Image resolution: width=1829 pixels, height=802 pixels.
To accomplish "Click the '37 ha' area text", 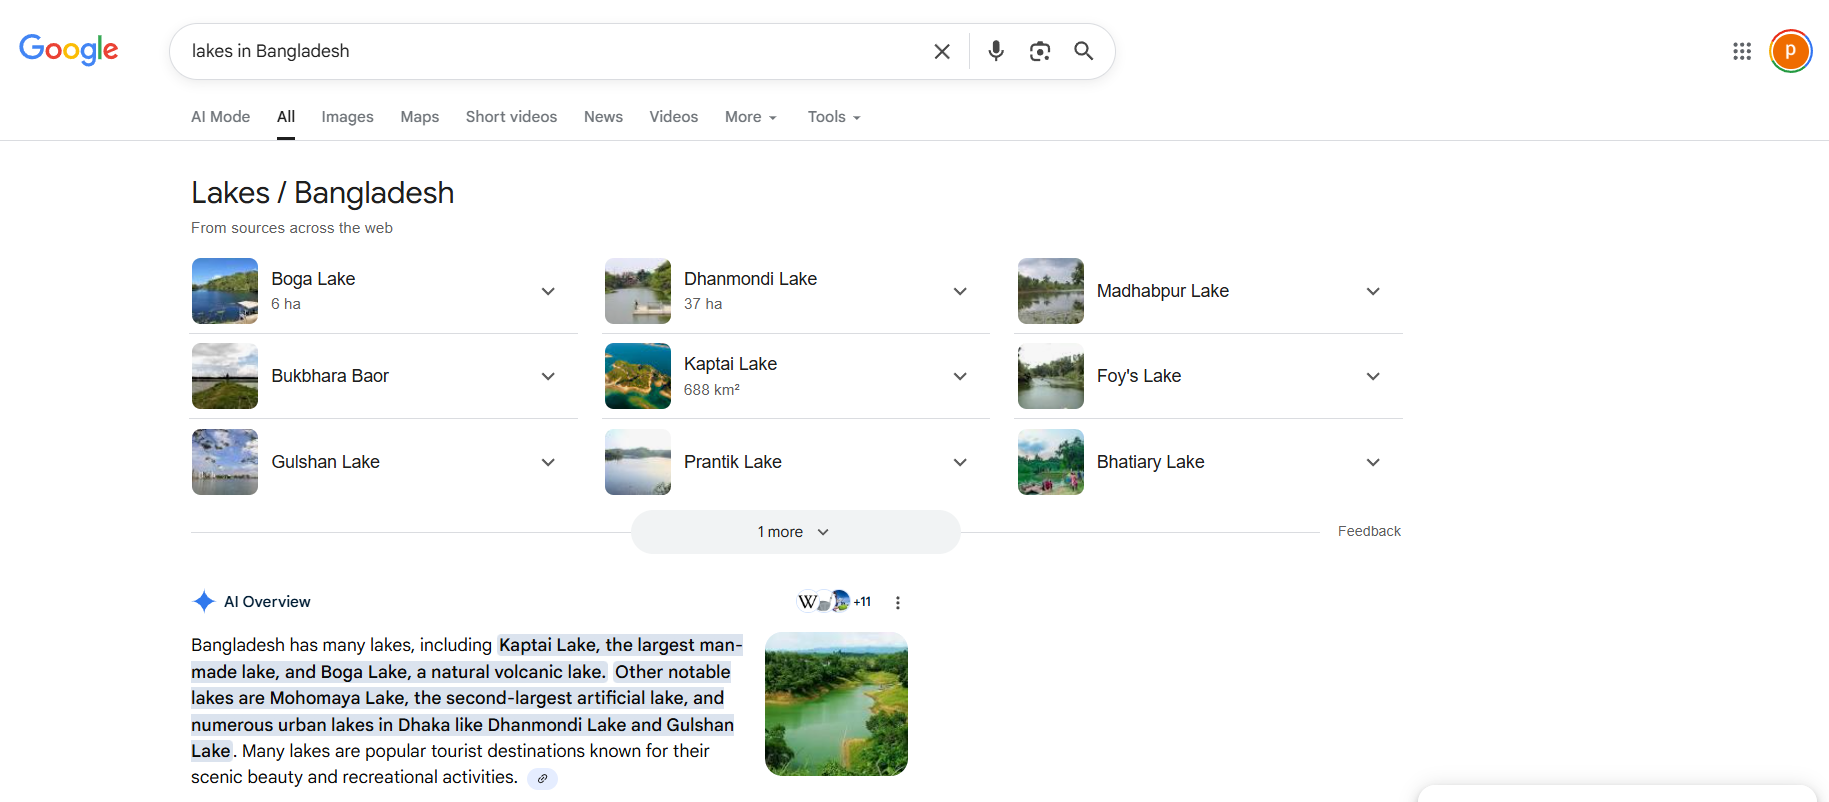I will 703,304.
